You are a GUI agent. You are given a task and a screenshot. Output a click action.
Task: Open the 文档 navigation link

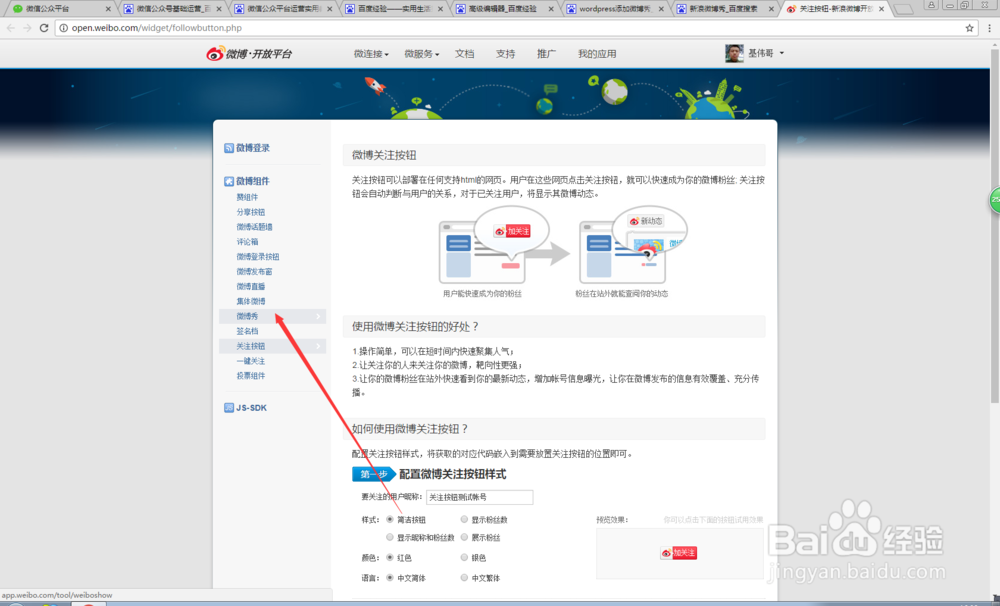(464, 53)
